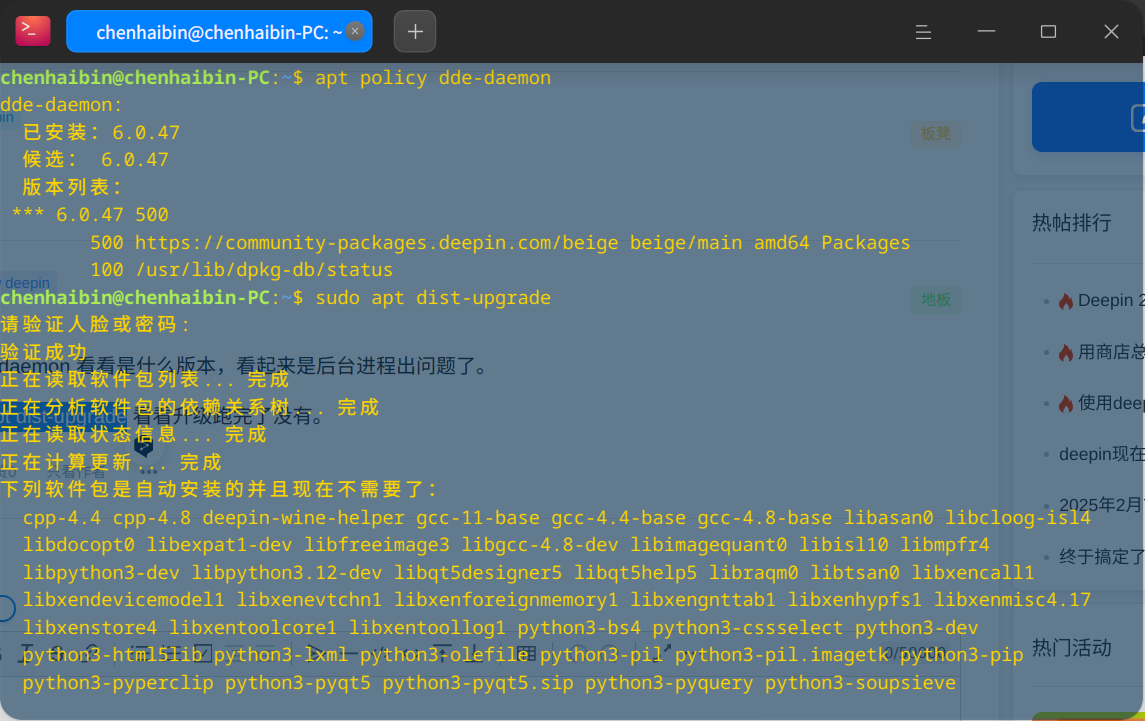
Task: Open the 'deepin现在' post in background page
Action: pyautogui.click(x=1102, y=454)
